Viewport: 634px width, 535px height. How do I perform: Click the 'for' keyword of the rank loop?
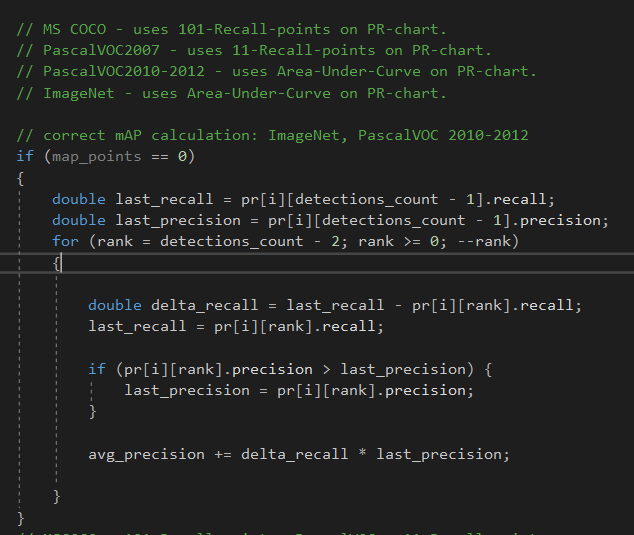pyautogui.click(x=65, y=241)
